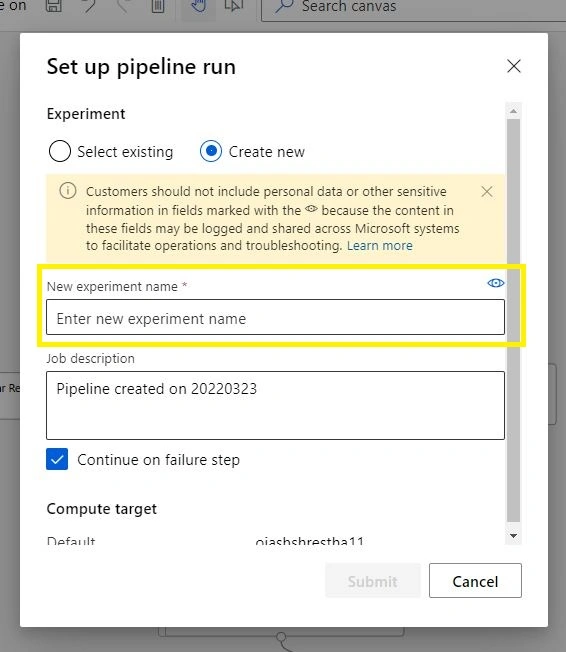Open the Learn more link
The width and height of the screenshot is (566, 652).
(x=380, y=246)
